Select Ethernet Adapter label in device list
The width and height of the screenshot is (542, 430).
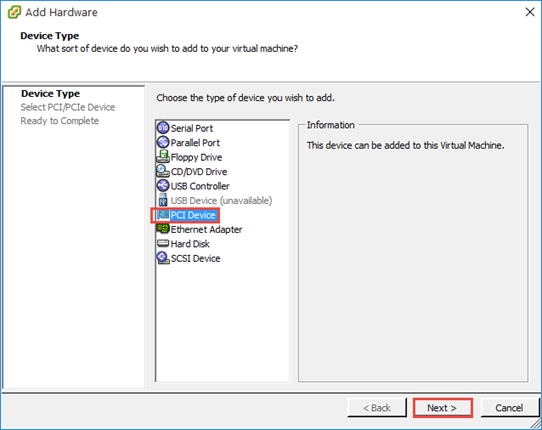pos(206,230)
